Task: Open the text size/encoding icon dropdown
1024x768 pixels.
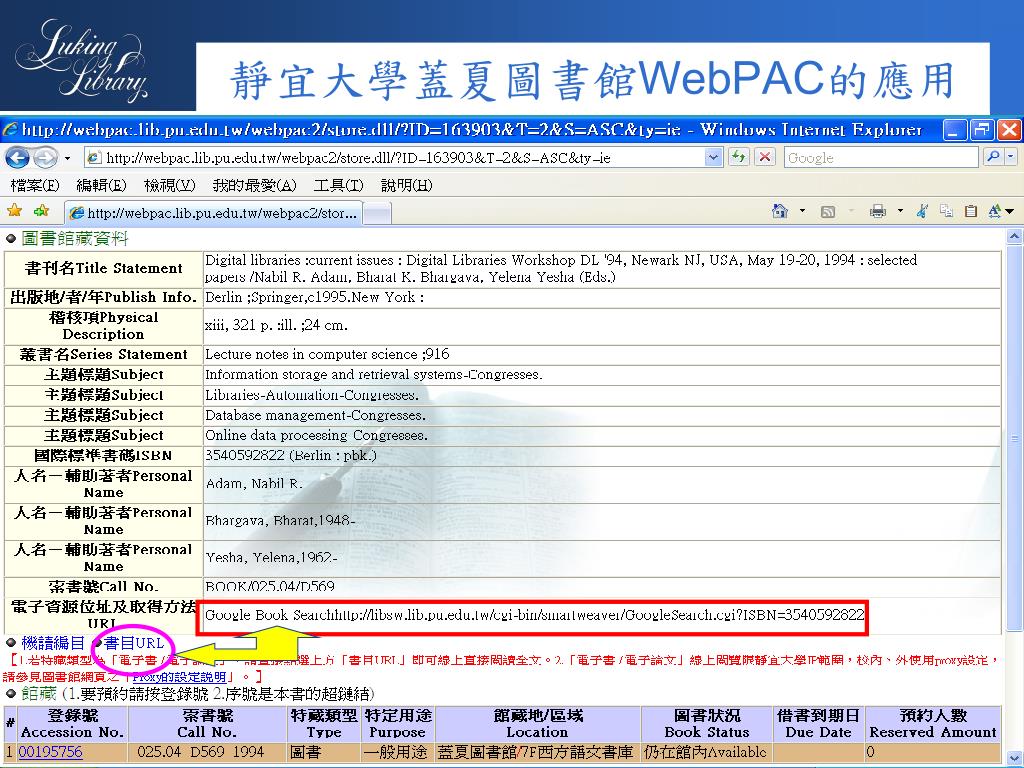Action: (x=1000, y=211)
